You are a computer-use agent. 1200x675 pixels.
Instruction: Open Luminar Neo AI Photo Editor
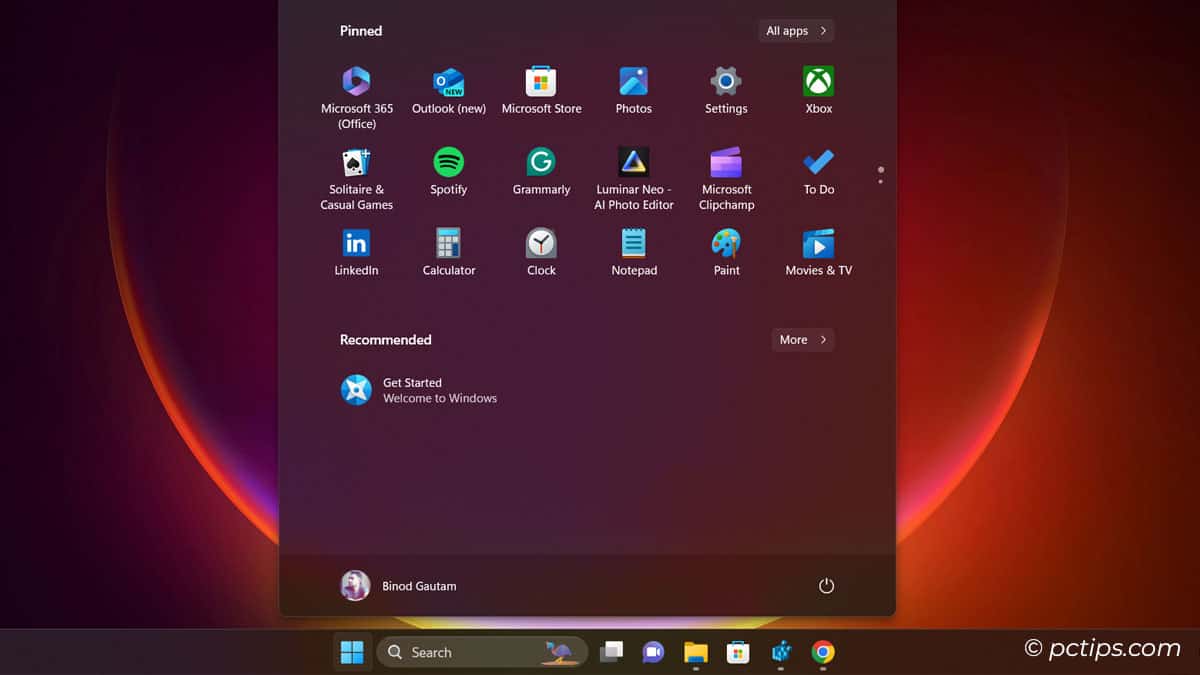click(633, 166)
